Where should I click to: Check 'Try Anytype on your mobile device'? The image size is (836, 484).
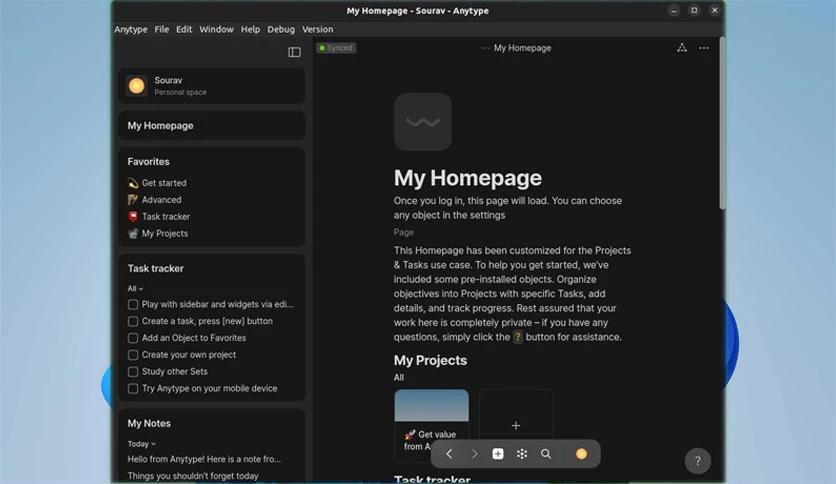tap(133, 389)
